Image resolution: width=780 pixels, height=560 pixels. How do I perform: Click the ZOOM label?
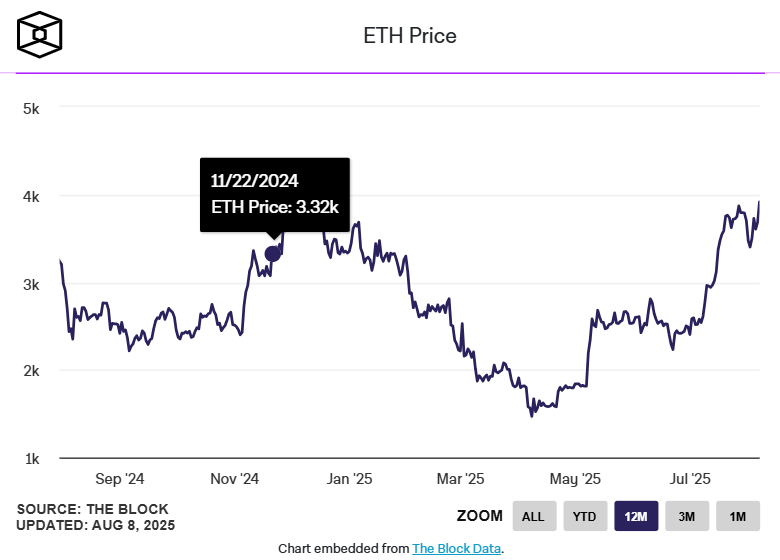479,516
